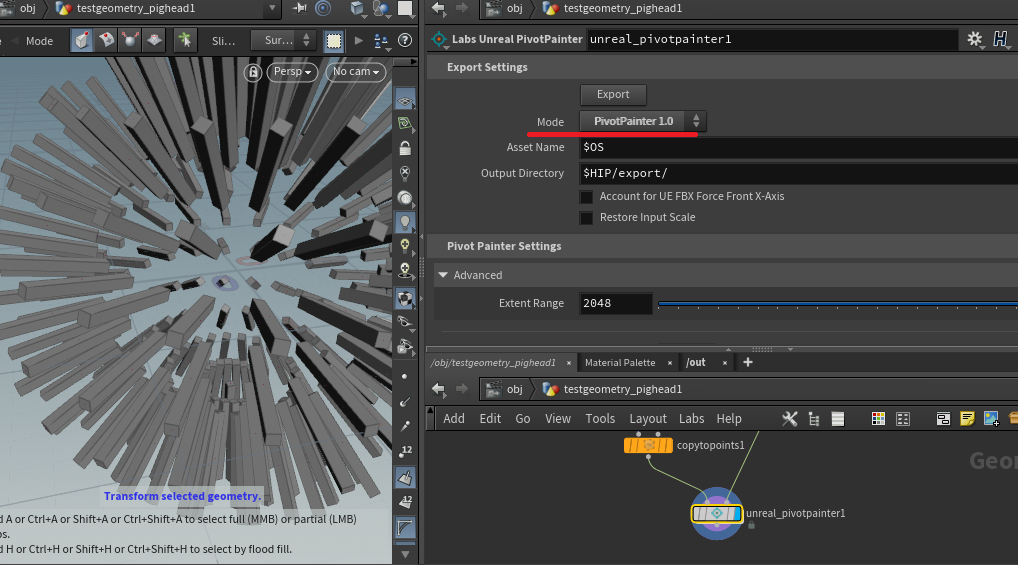This screenshot has height=565, width=1018.
Task: Toggle the secure selection arrow icon
Action: point(185,40)
